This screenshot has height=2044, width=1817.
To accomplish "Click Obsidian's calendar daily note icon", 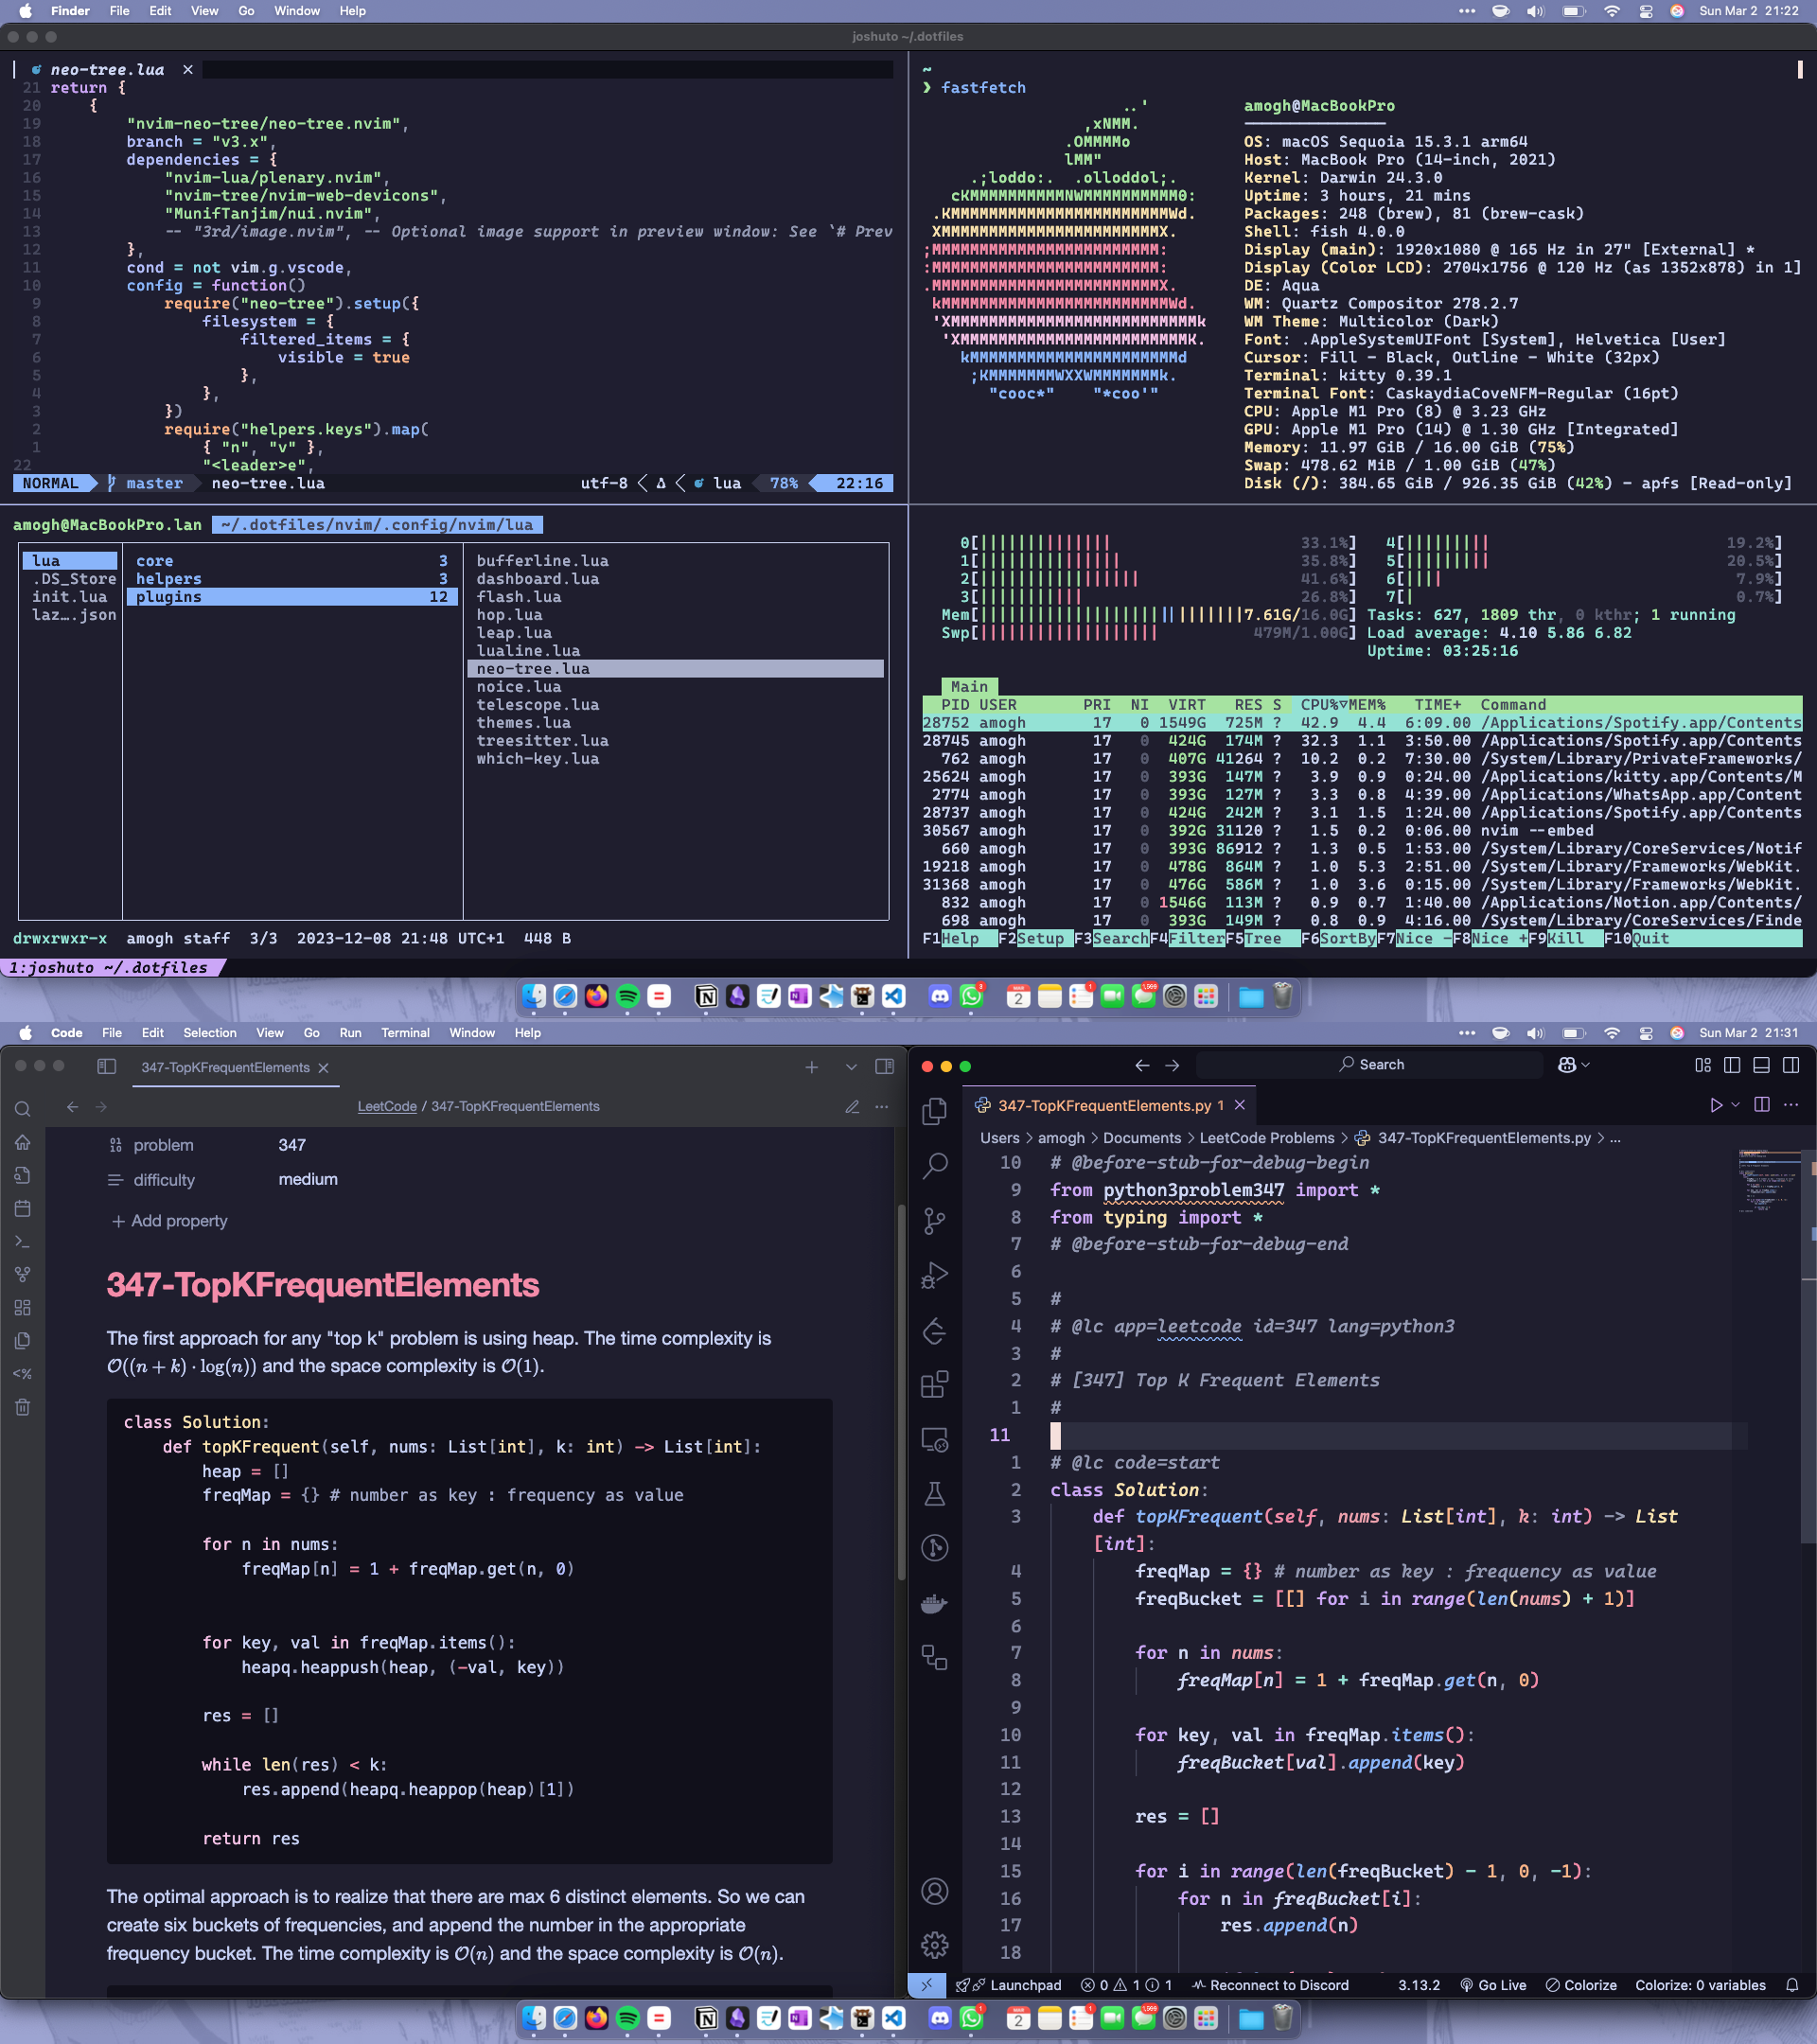I will point(22,1208).
